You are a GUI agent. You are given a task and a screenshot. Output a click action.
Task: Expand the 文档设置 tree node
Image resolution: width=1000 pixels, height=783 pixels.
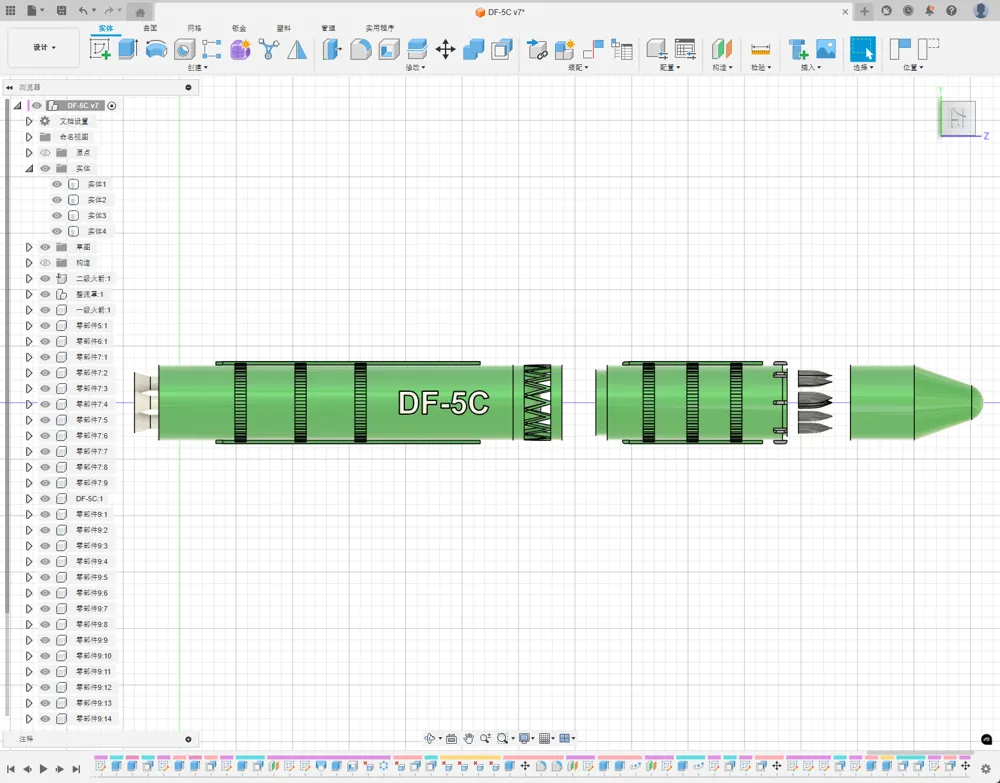click(29, 121)
